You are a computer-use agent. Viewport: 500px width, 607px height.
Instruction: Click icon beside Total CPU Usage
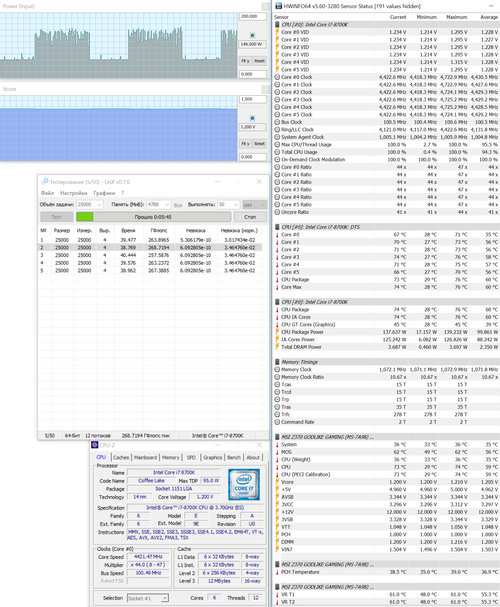click(x=277, y=152)
